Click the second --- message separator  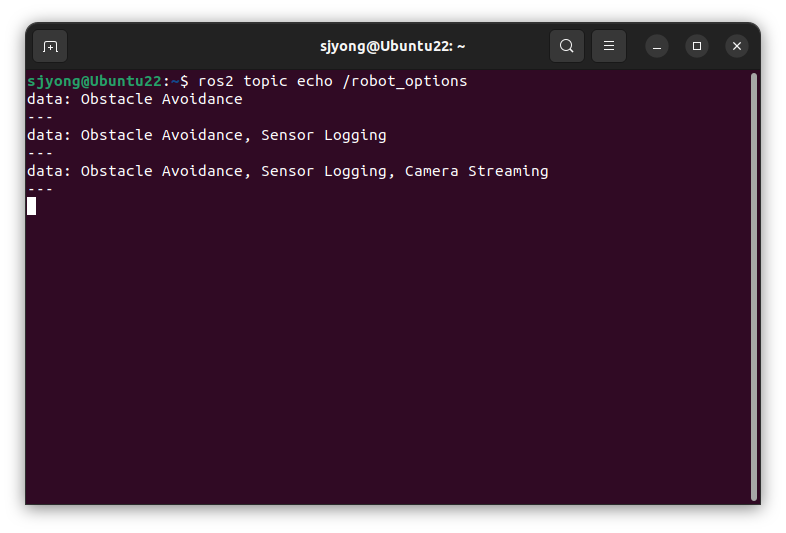40,153
